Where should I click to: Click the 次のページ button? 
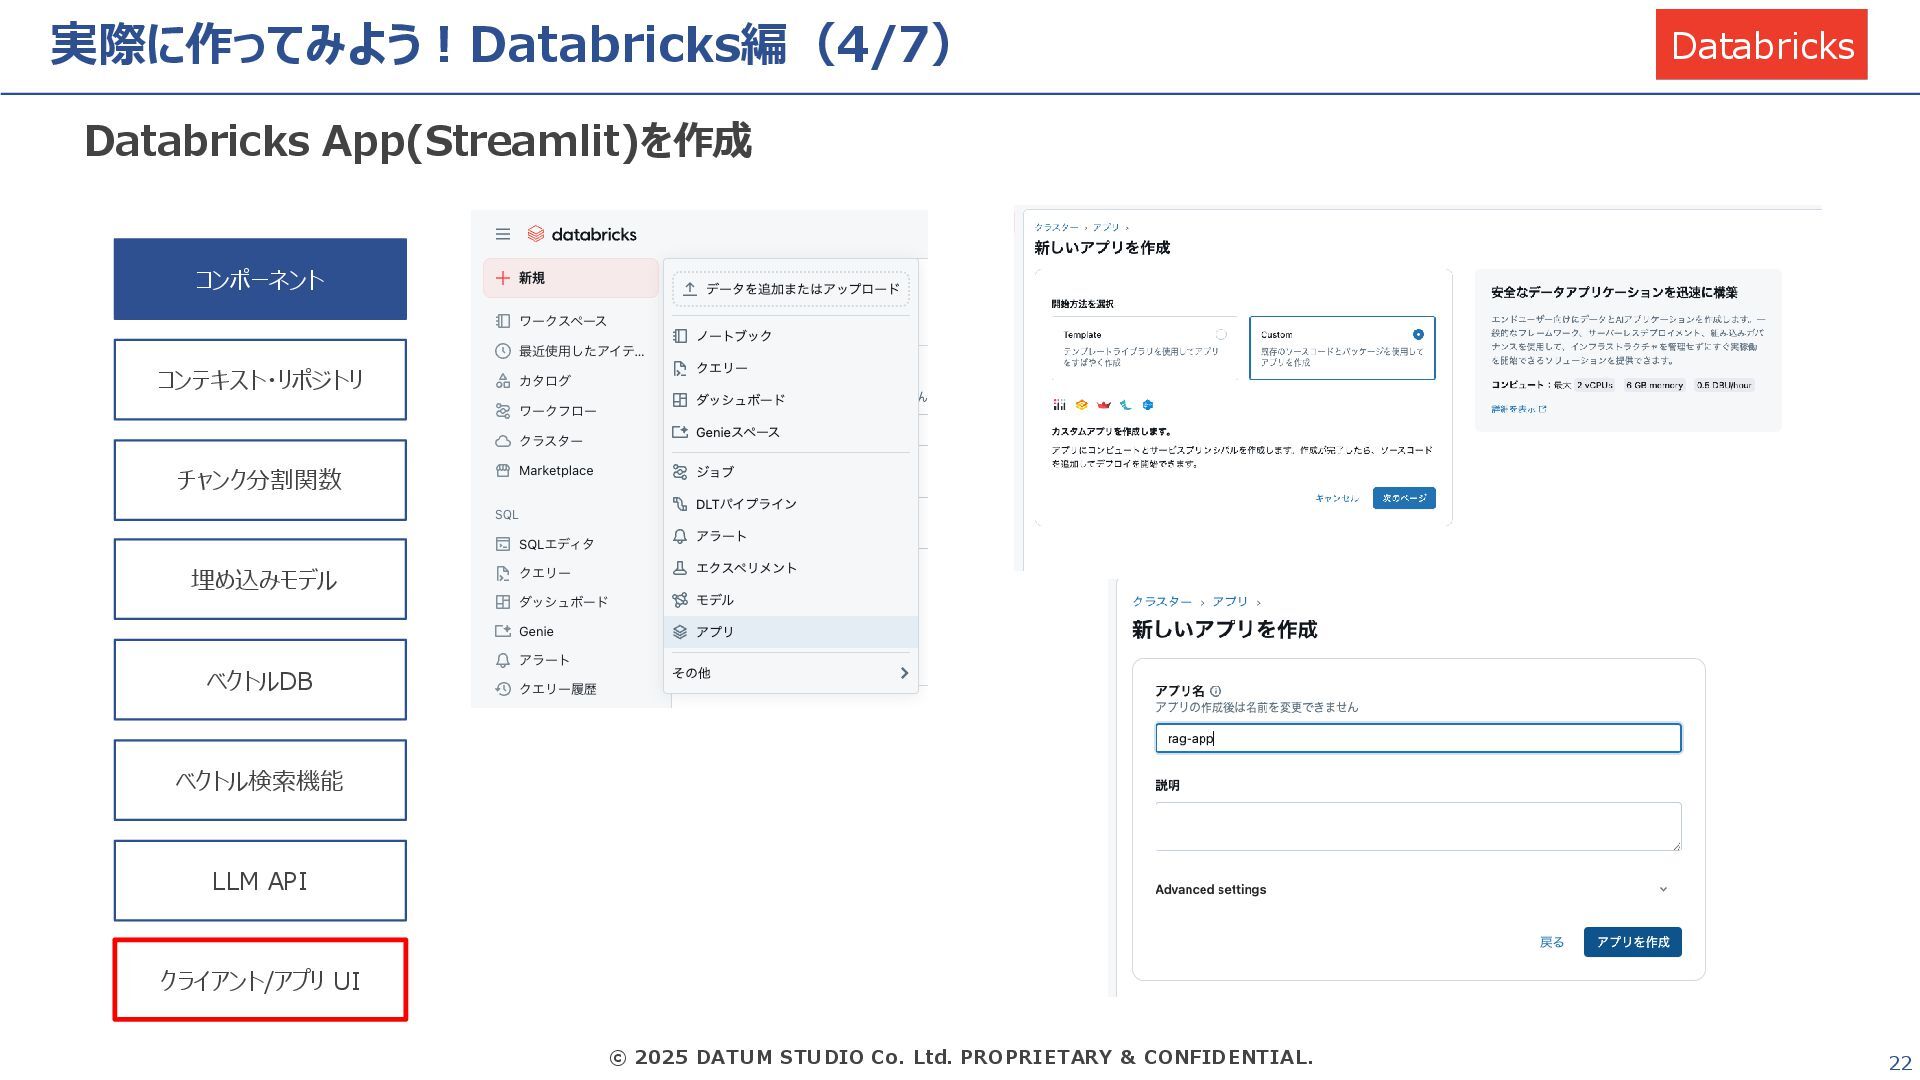coord(1404,498)
